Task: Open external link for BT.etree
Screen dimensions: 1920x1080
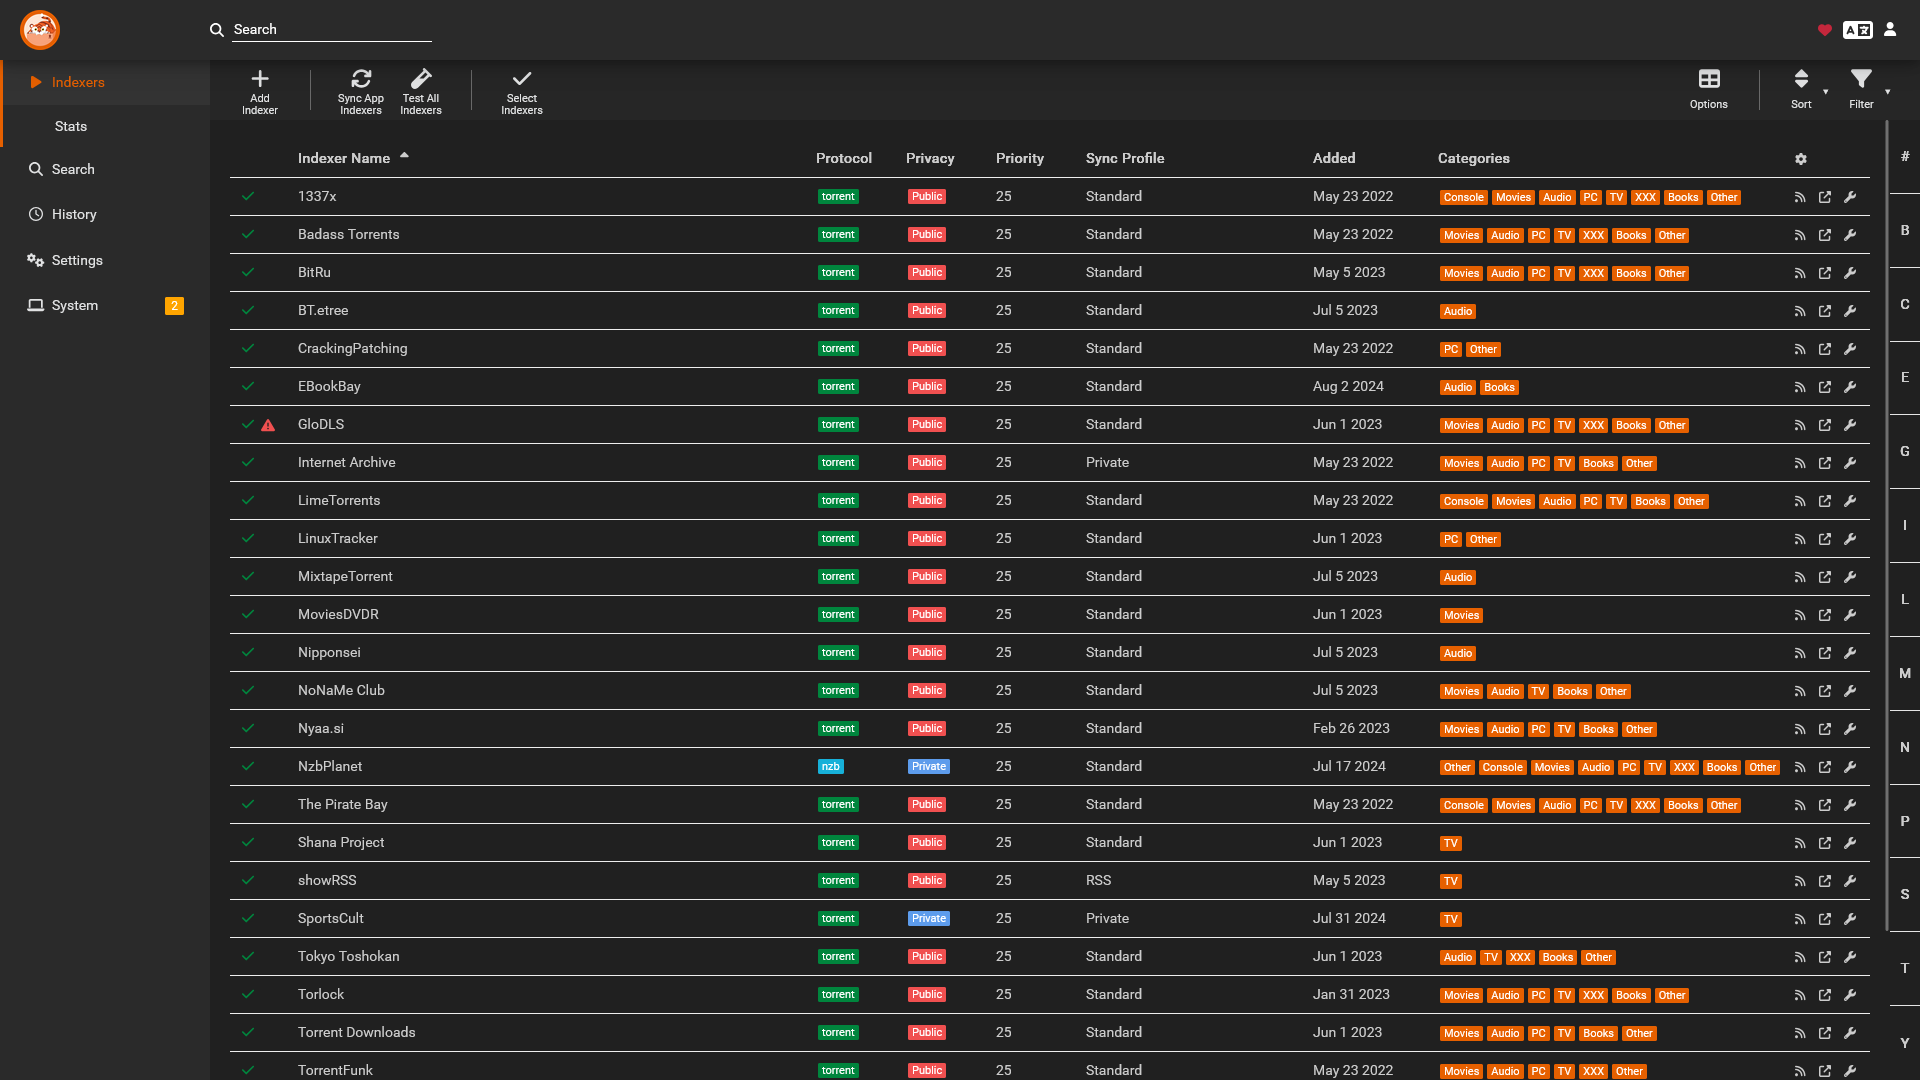Action: (x=1825, y=311)
